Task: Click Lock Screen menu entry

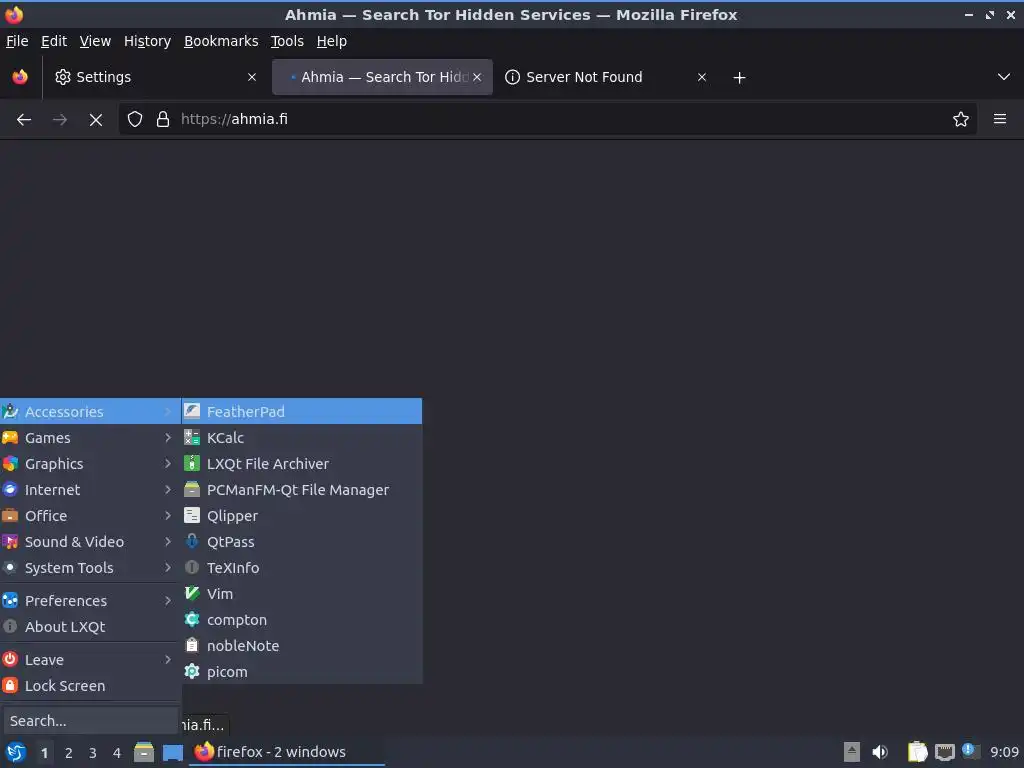Action: click(x=90, y=686)
